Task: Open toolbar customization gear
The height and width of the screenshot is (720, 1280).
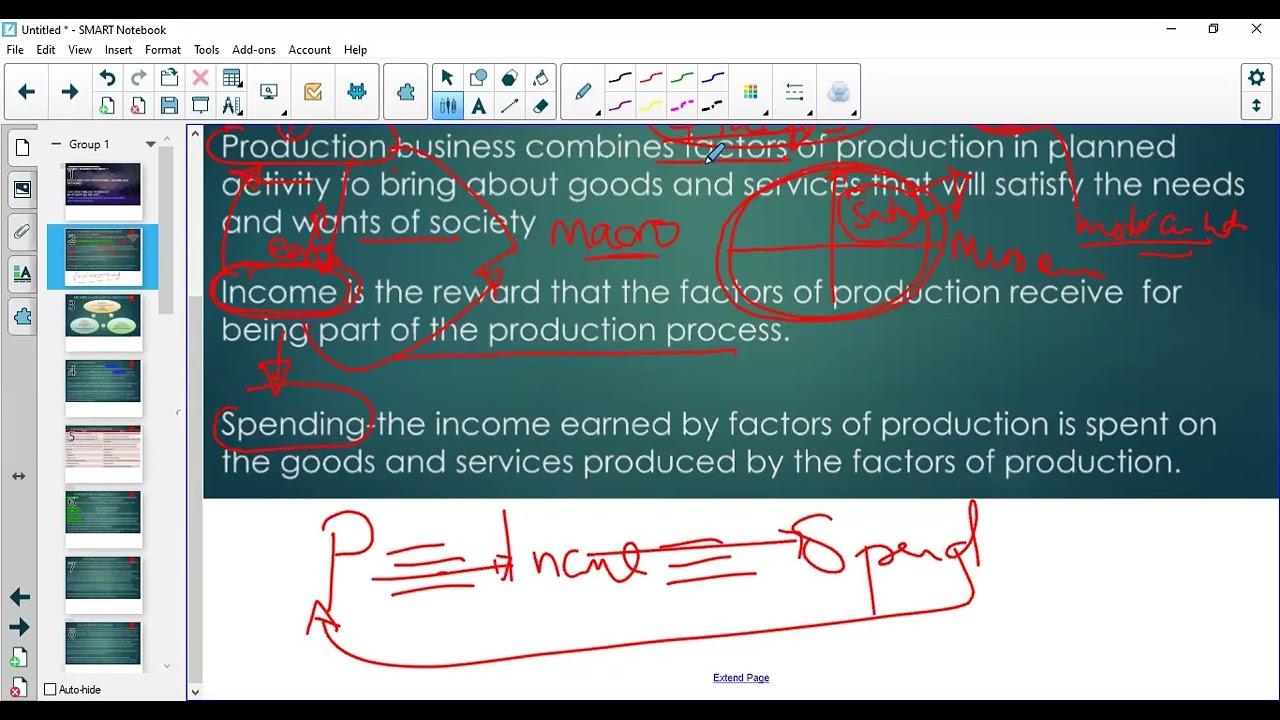Action: [x=1257, y=78]
